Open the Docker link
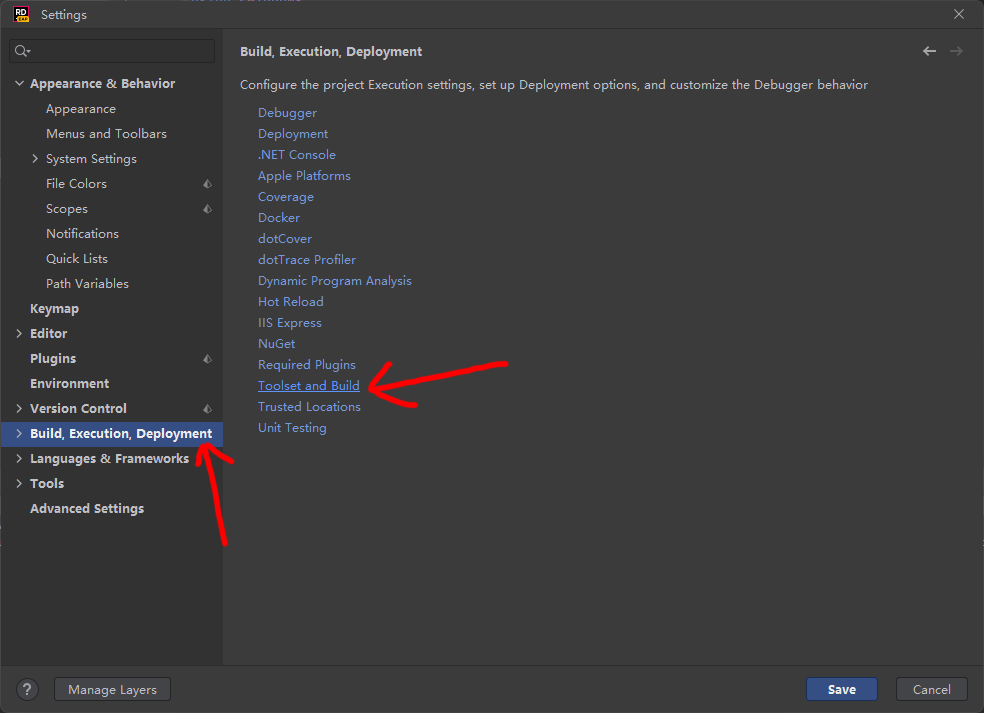This screenshot has width=984, height=713. click(x=279, y=218)
